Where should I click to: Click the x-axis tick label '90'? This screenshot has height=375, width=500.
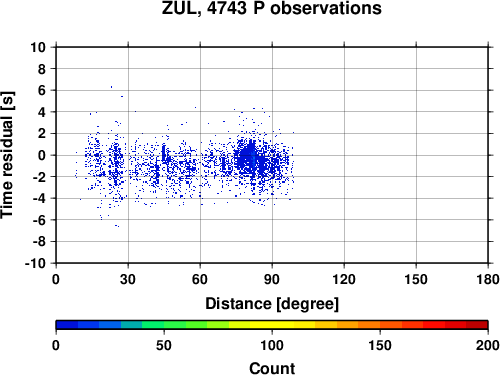(x=272, y=279)
